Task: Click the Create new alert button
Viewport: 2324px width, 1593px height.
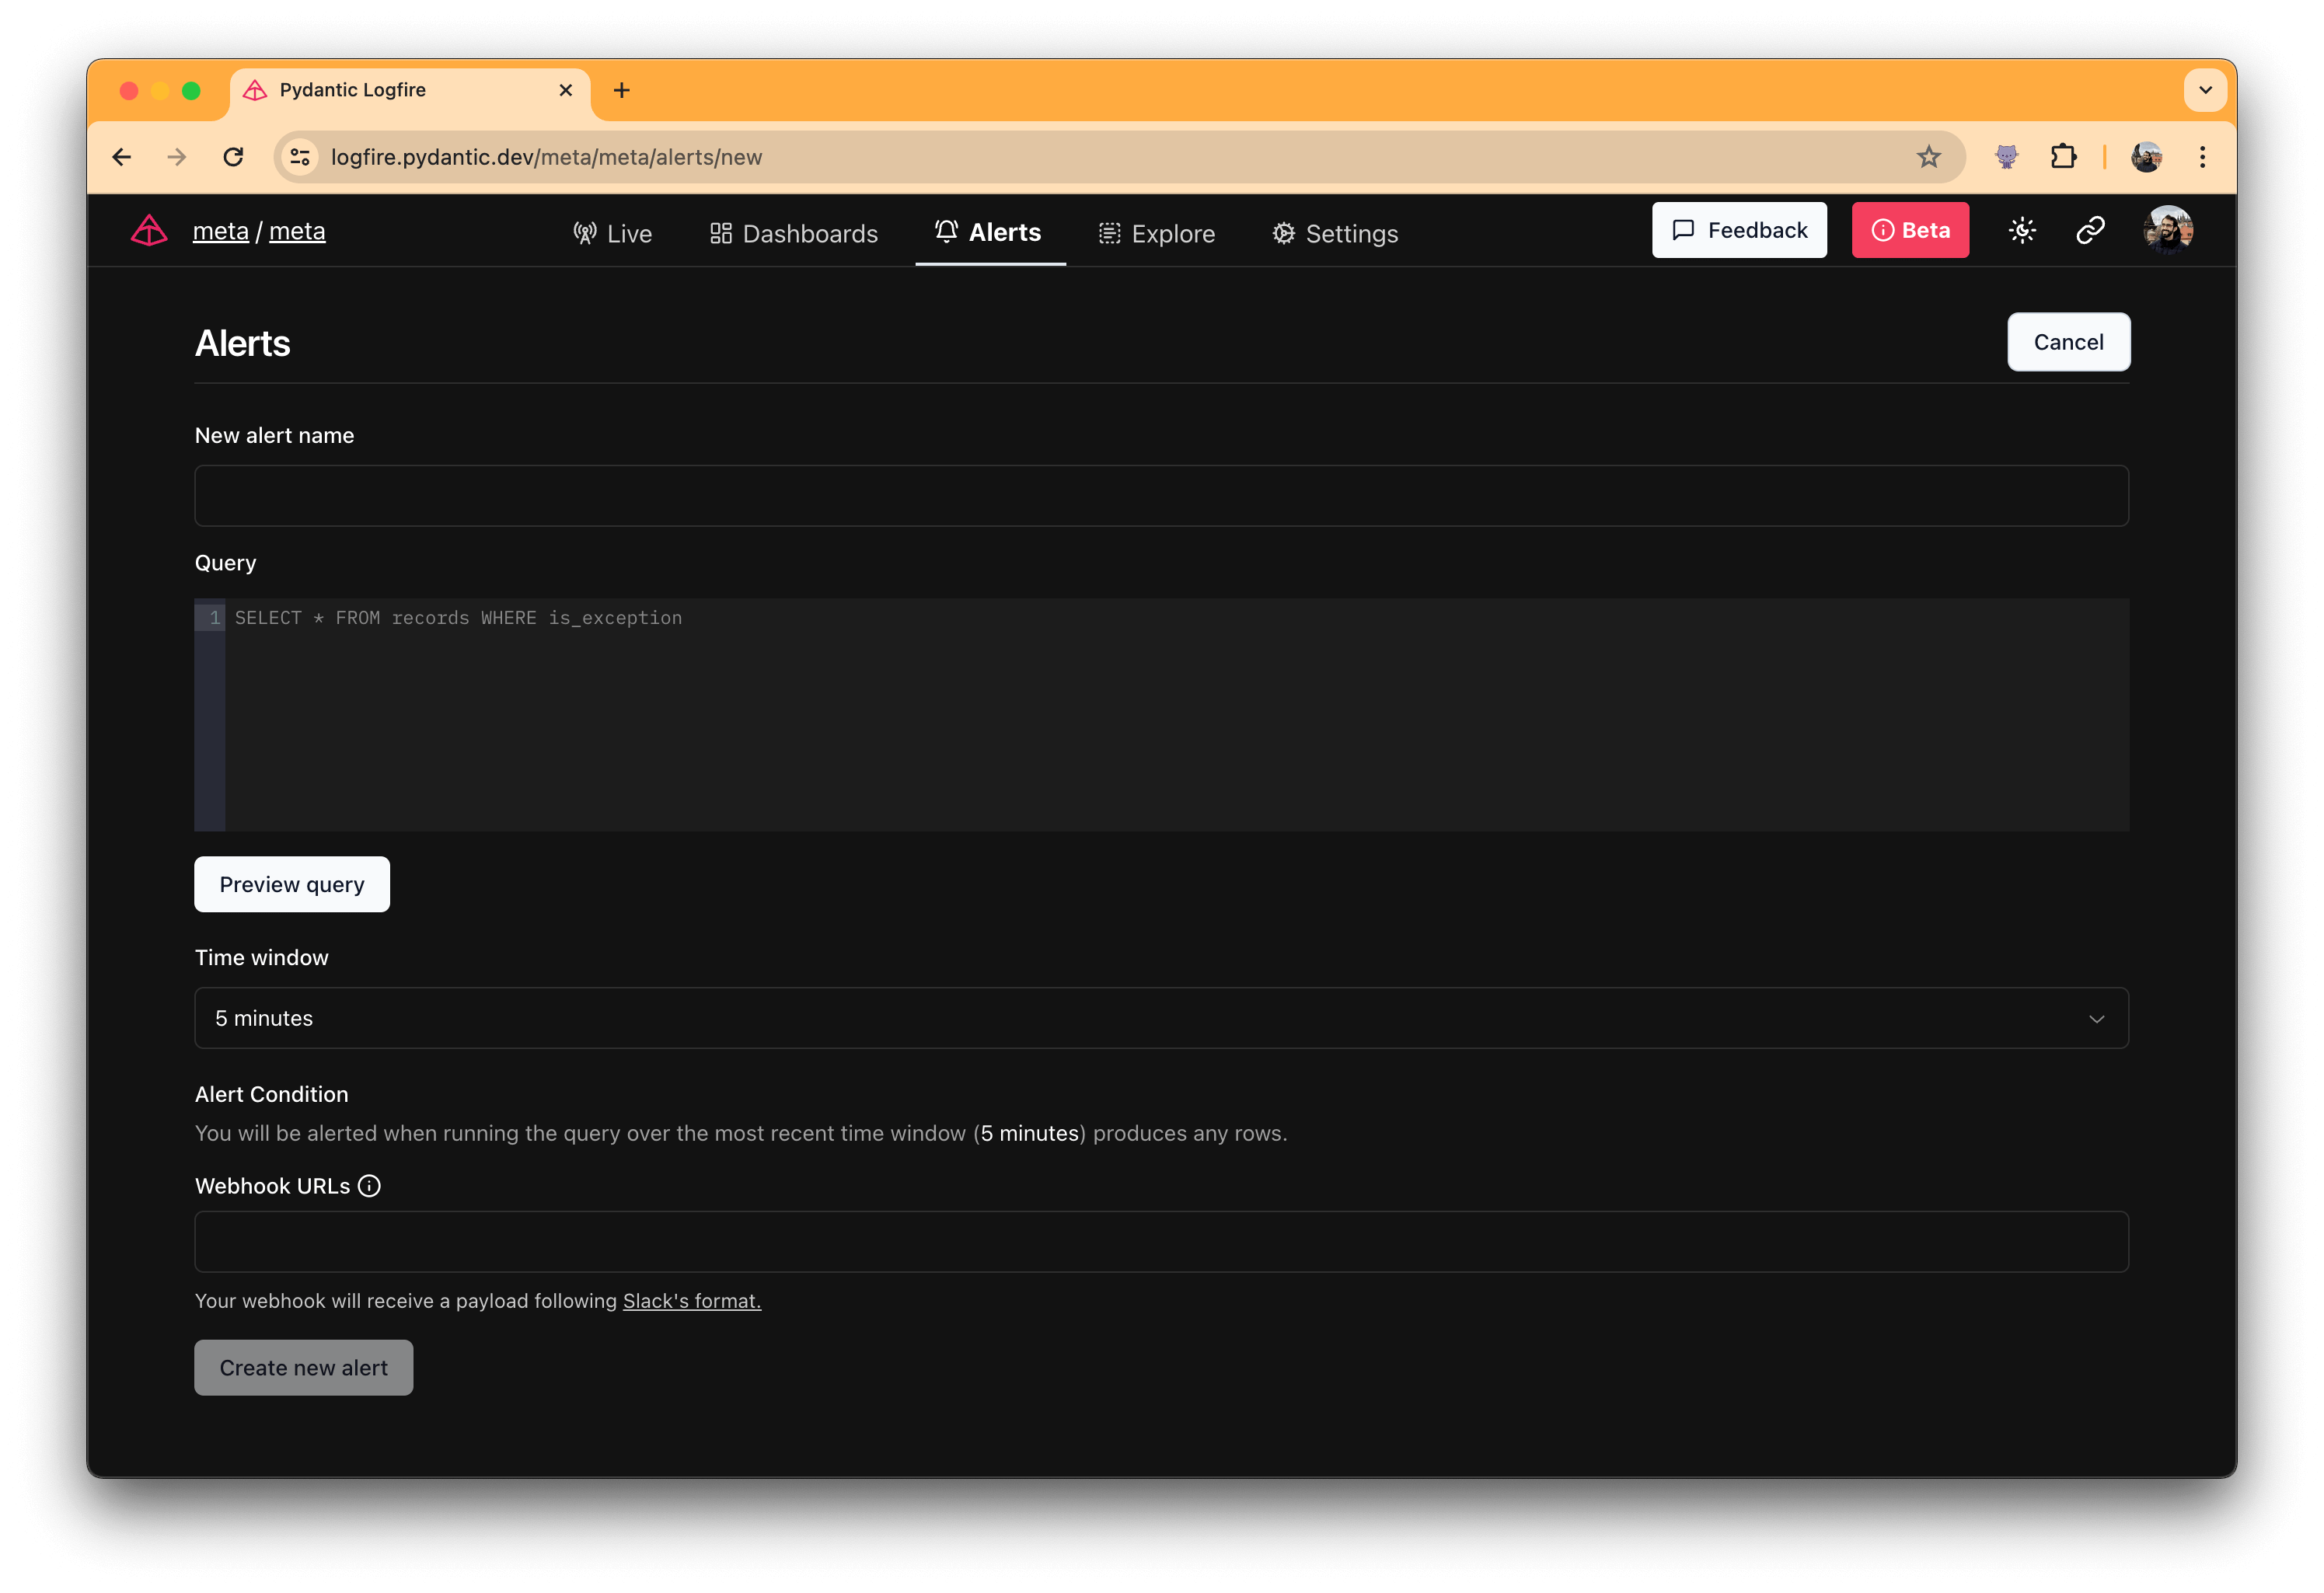Action: click(x=303, y=1367)
